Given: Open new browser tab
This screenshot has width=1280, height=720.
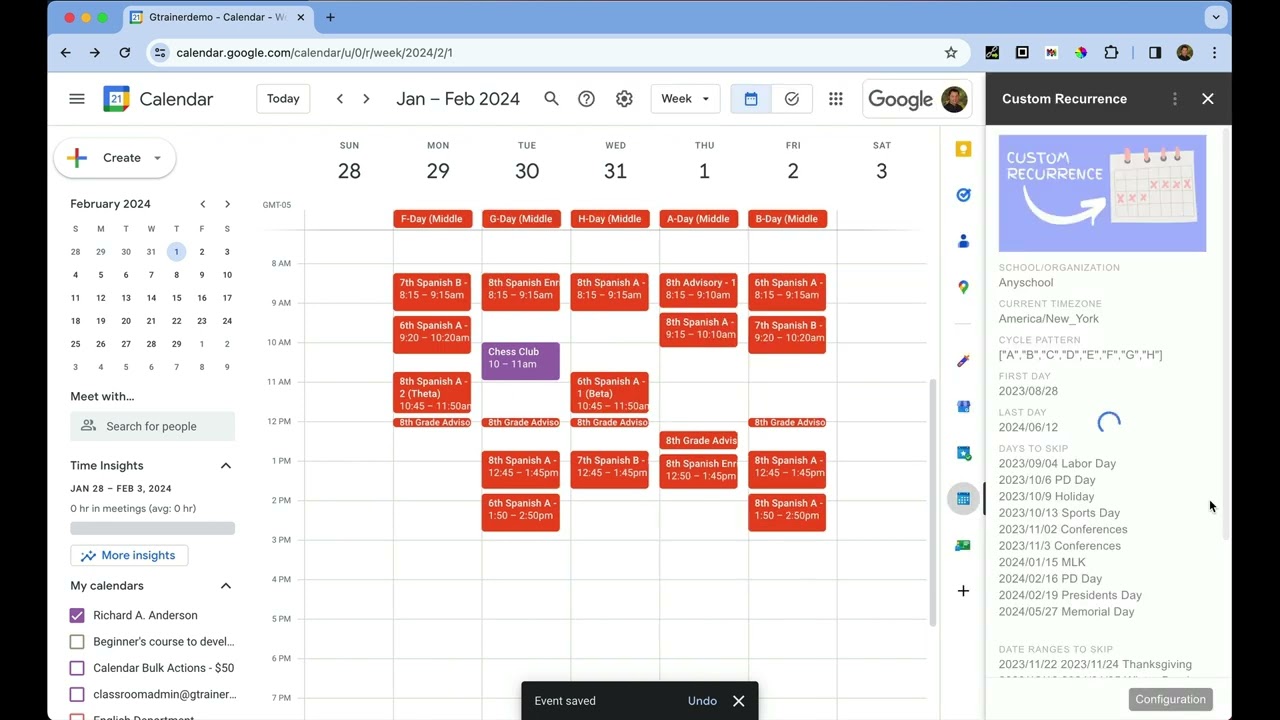Looking at the screenshot, I should point(330,17).
